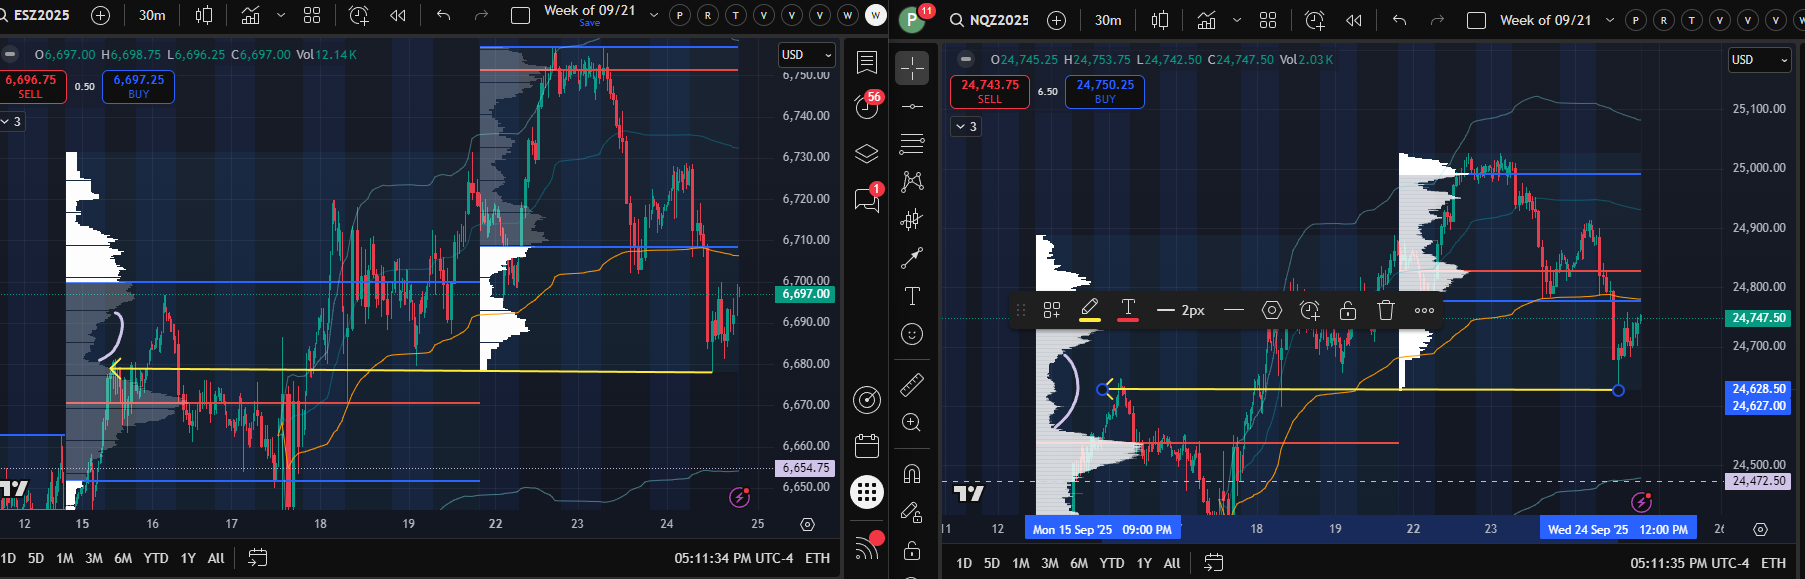This screenshot has width=1805, height=579.
Task: Toggle fullscreen square on NQZ2025 toolbar
Action: tap(1476, 20)
